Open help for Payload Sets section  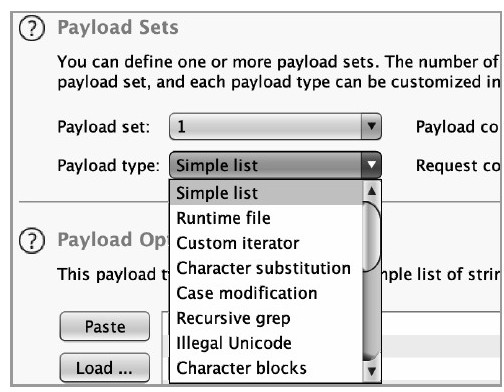(32, 28)
